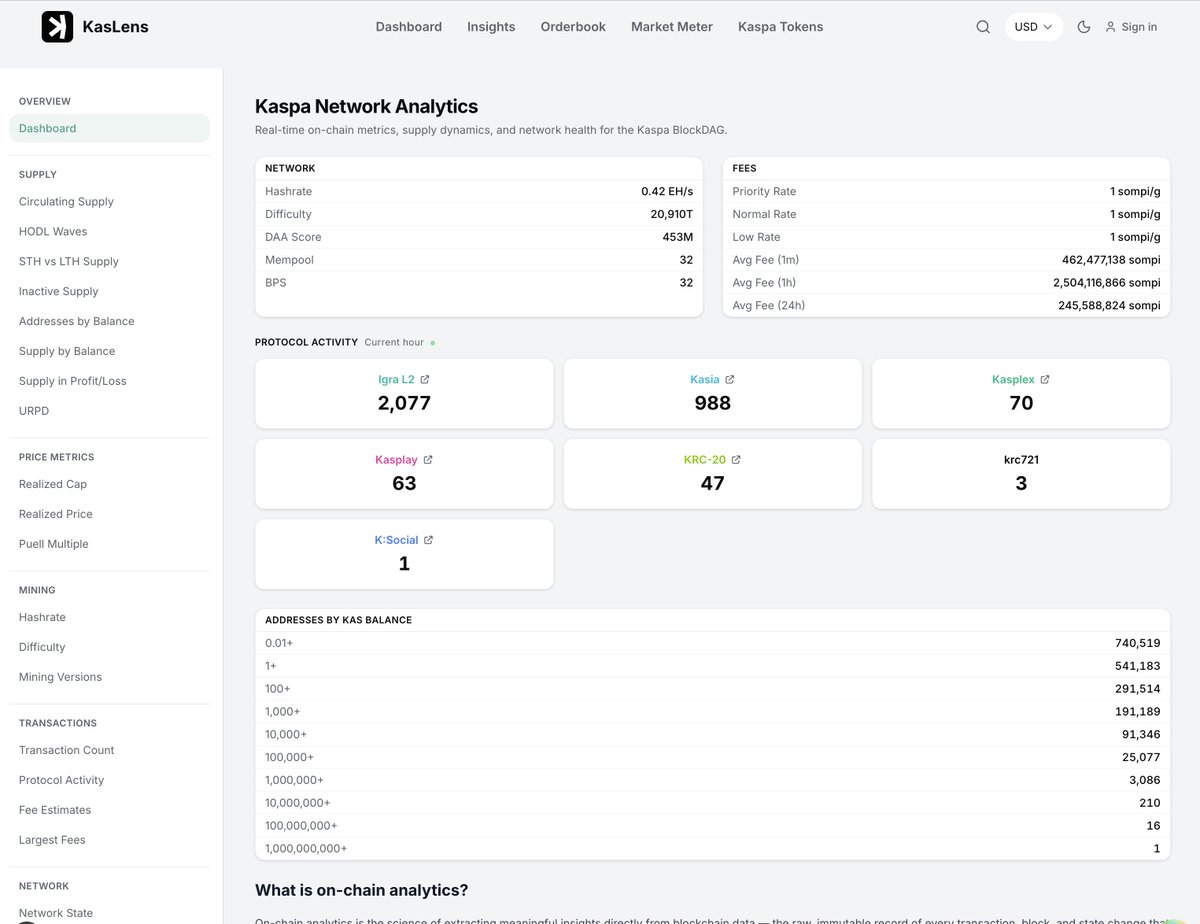Click the 1,000+ balance row label
The width and height of the screenshot is (1200, 924).
click(x=283, y=711)
